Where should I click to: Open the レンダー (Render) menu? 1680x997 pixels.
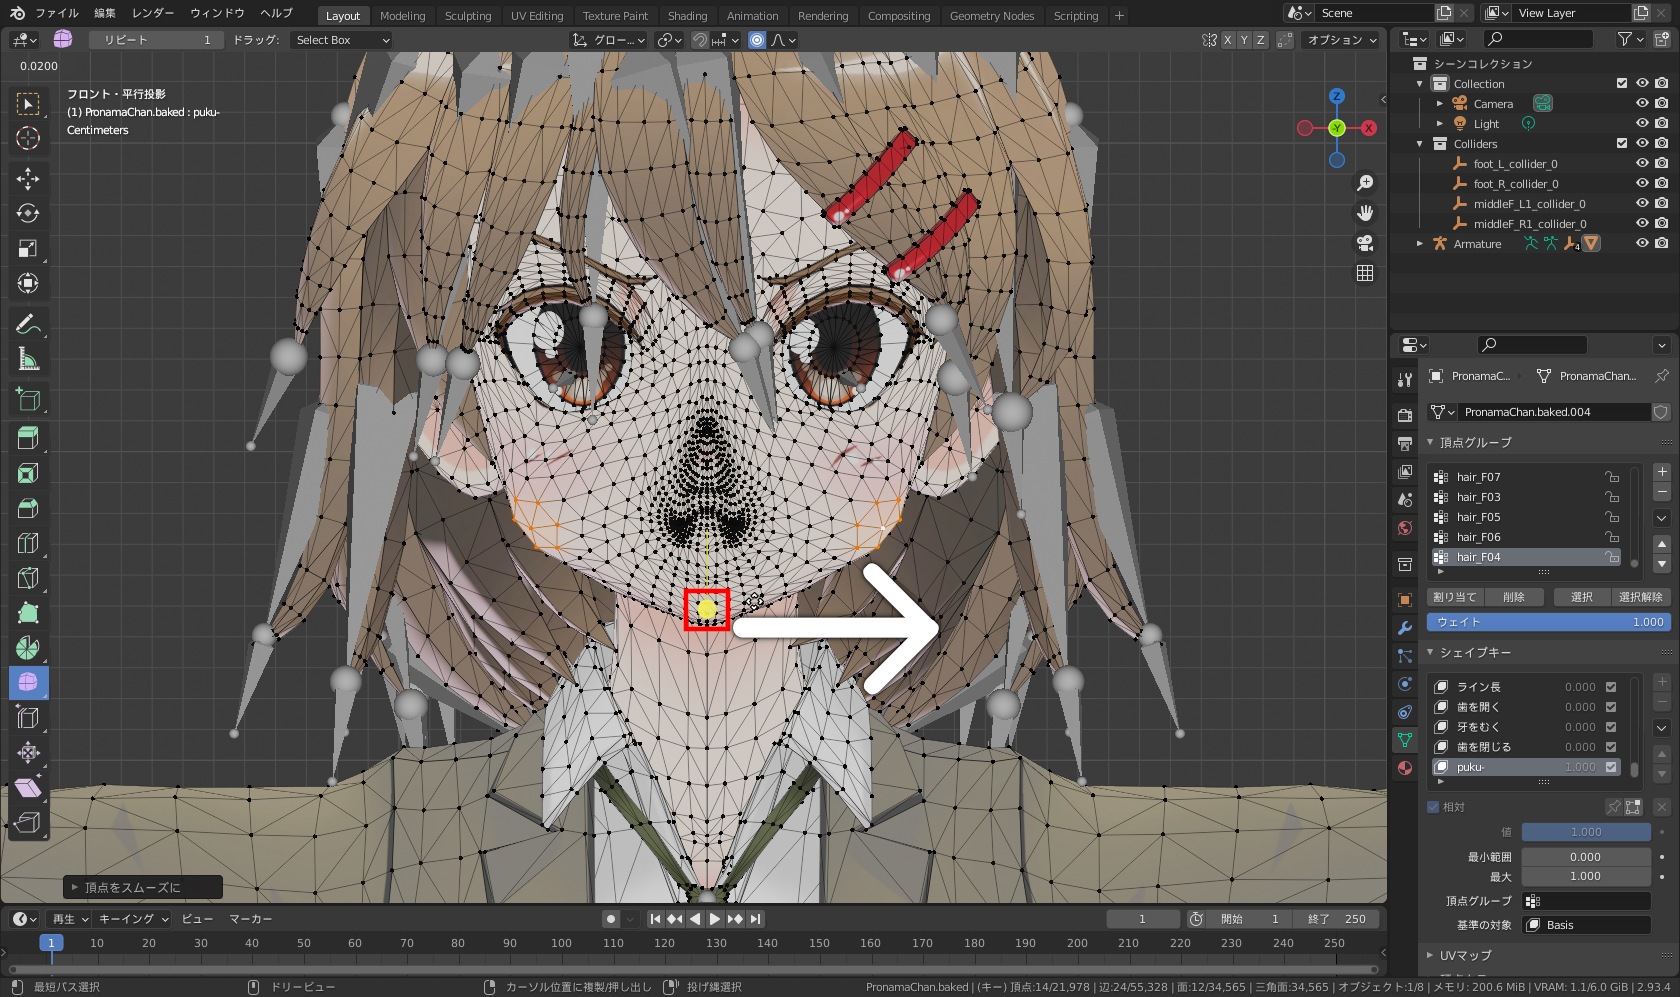click(x=153, y=13)
